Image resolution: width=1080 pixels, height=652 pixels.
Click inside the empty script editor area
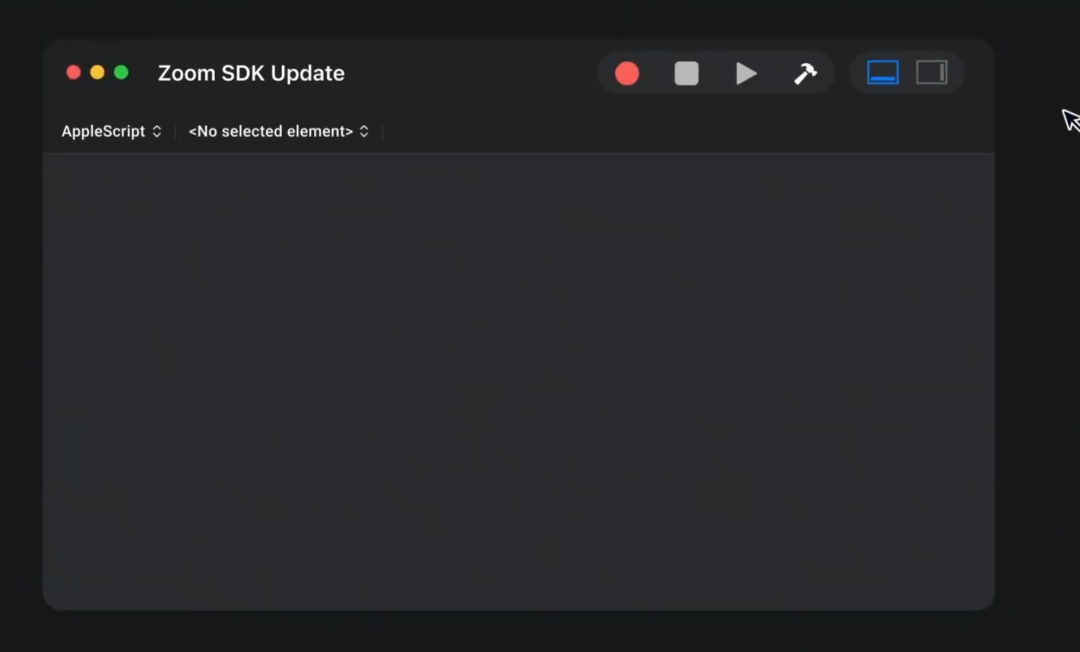pos(518,380)
